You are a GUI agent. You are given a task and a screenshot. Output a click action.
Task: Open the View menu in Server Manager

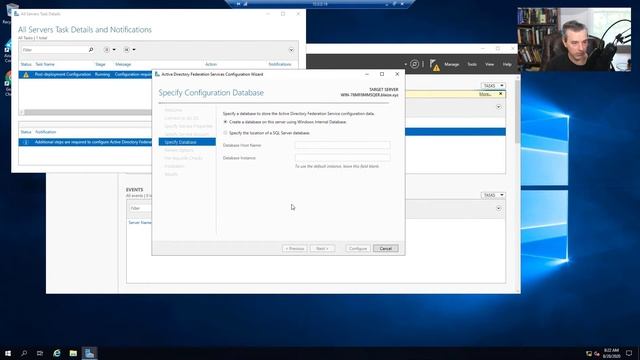[x=489, y=64]
